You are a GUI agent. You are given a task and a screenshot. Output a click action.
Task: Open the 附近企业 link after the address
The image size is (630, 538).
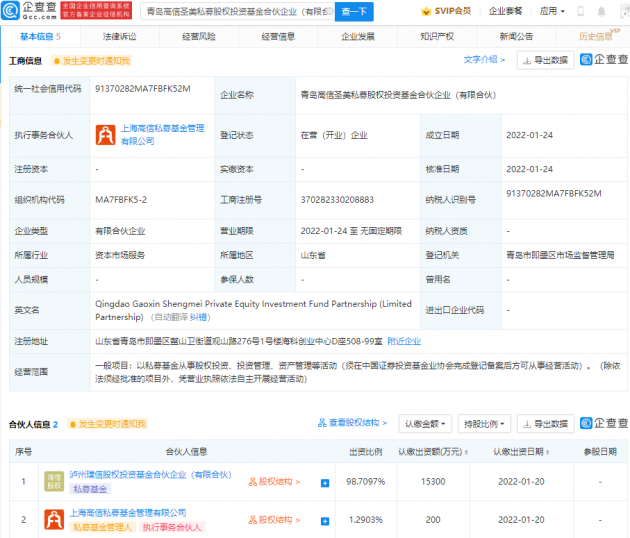pyautogui.click(x=403, y=341)
